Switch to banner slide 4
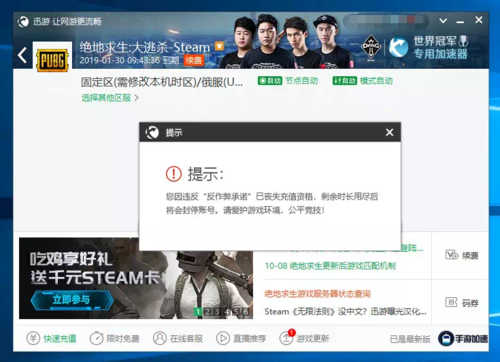Image resolution: width=500 pixels, height=362 pixels. click(227, 312)
